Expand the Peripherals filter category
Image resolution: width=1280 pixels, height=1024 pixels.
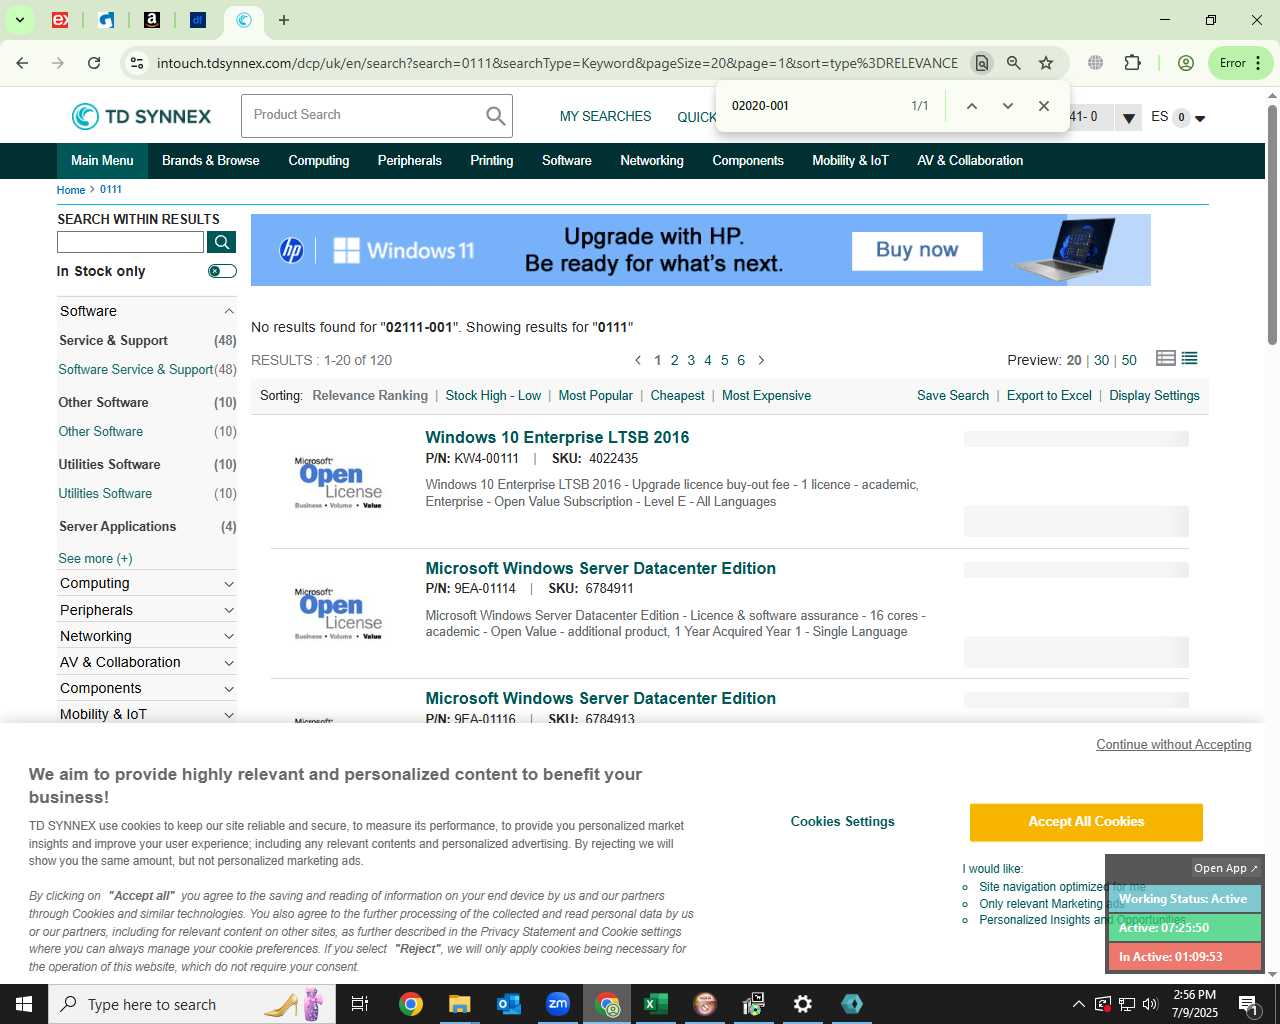pyautogui.click(x=229, y=610)
